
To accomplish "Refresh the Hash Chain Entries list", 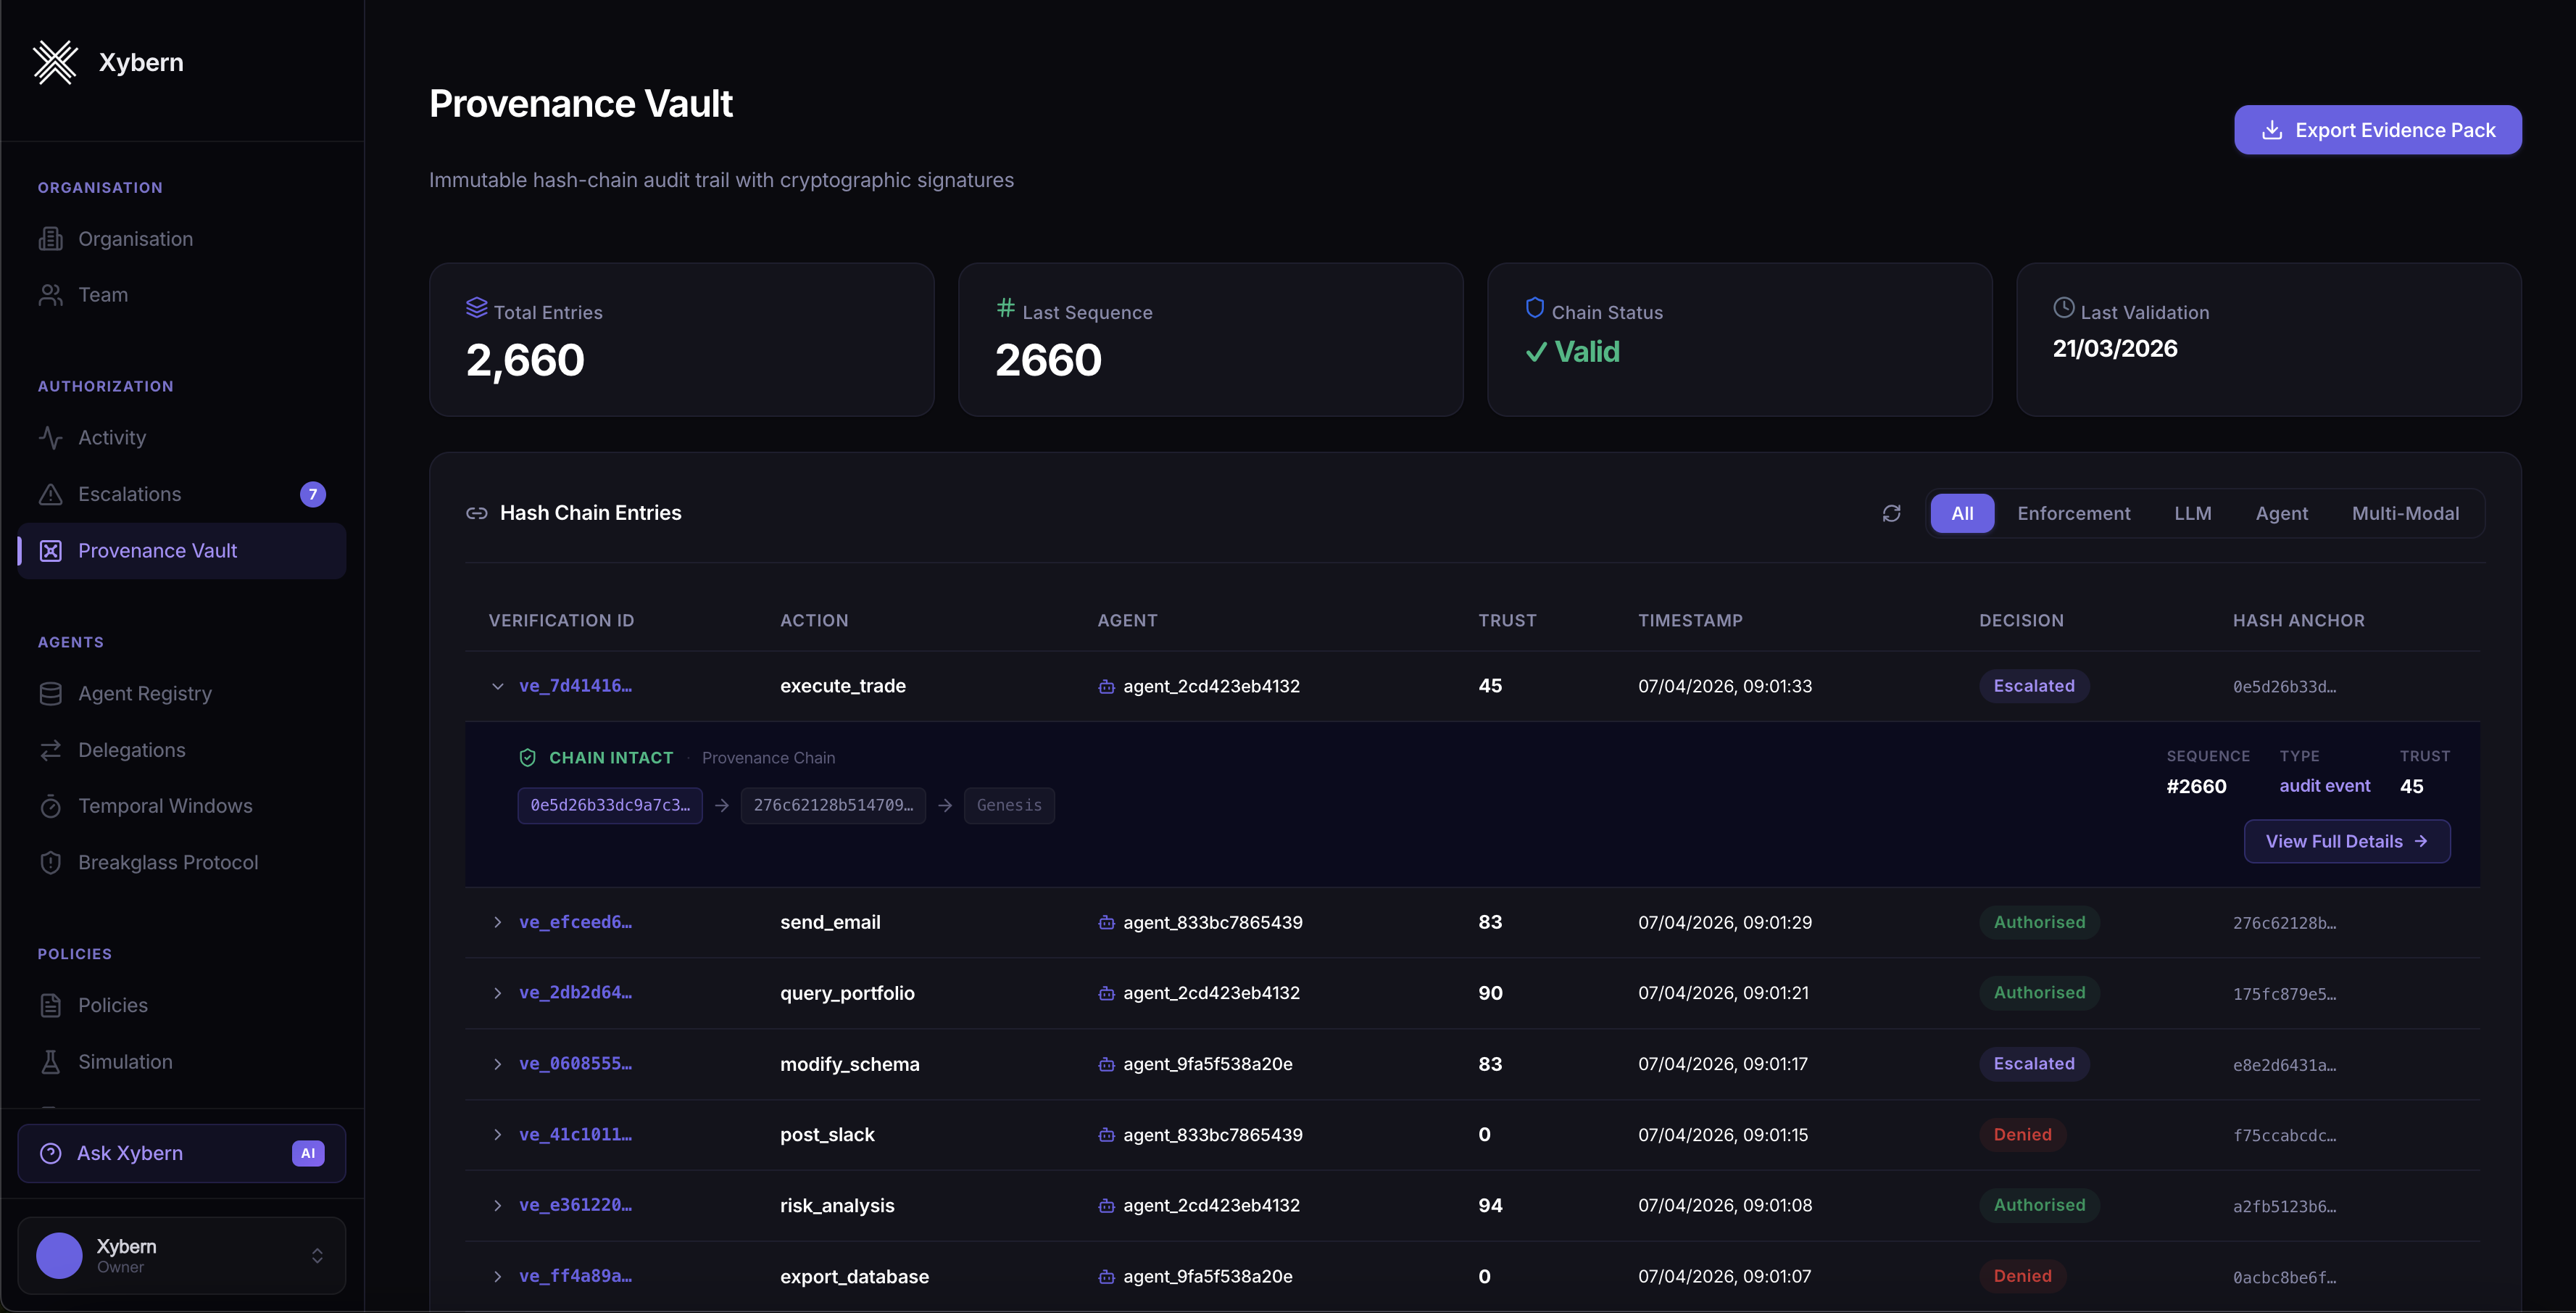I will click(1891, 512).
